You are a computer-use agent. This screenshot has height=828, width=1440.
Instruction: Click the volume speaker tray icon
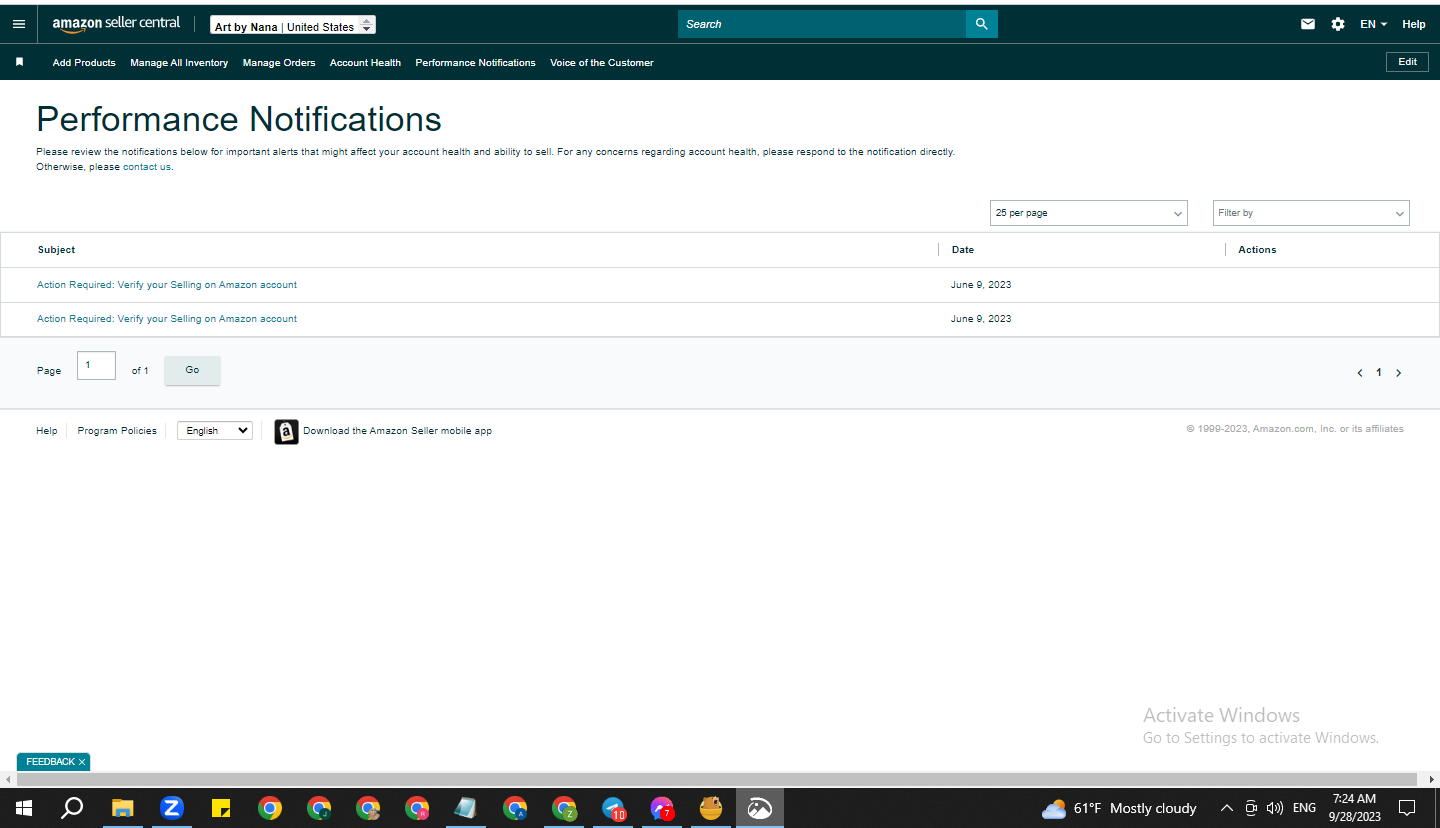pos(1274,808)
